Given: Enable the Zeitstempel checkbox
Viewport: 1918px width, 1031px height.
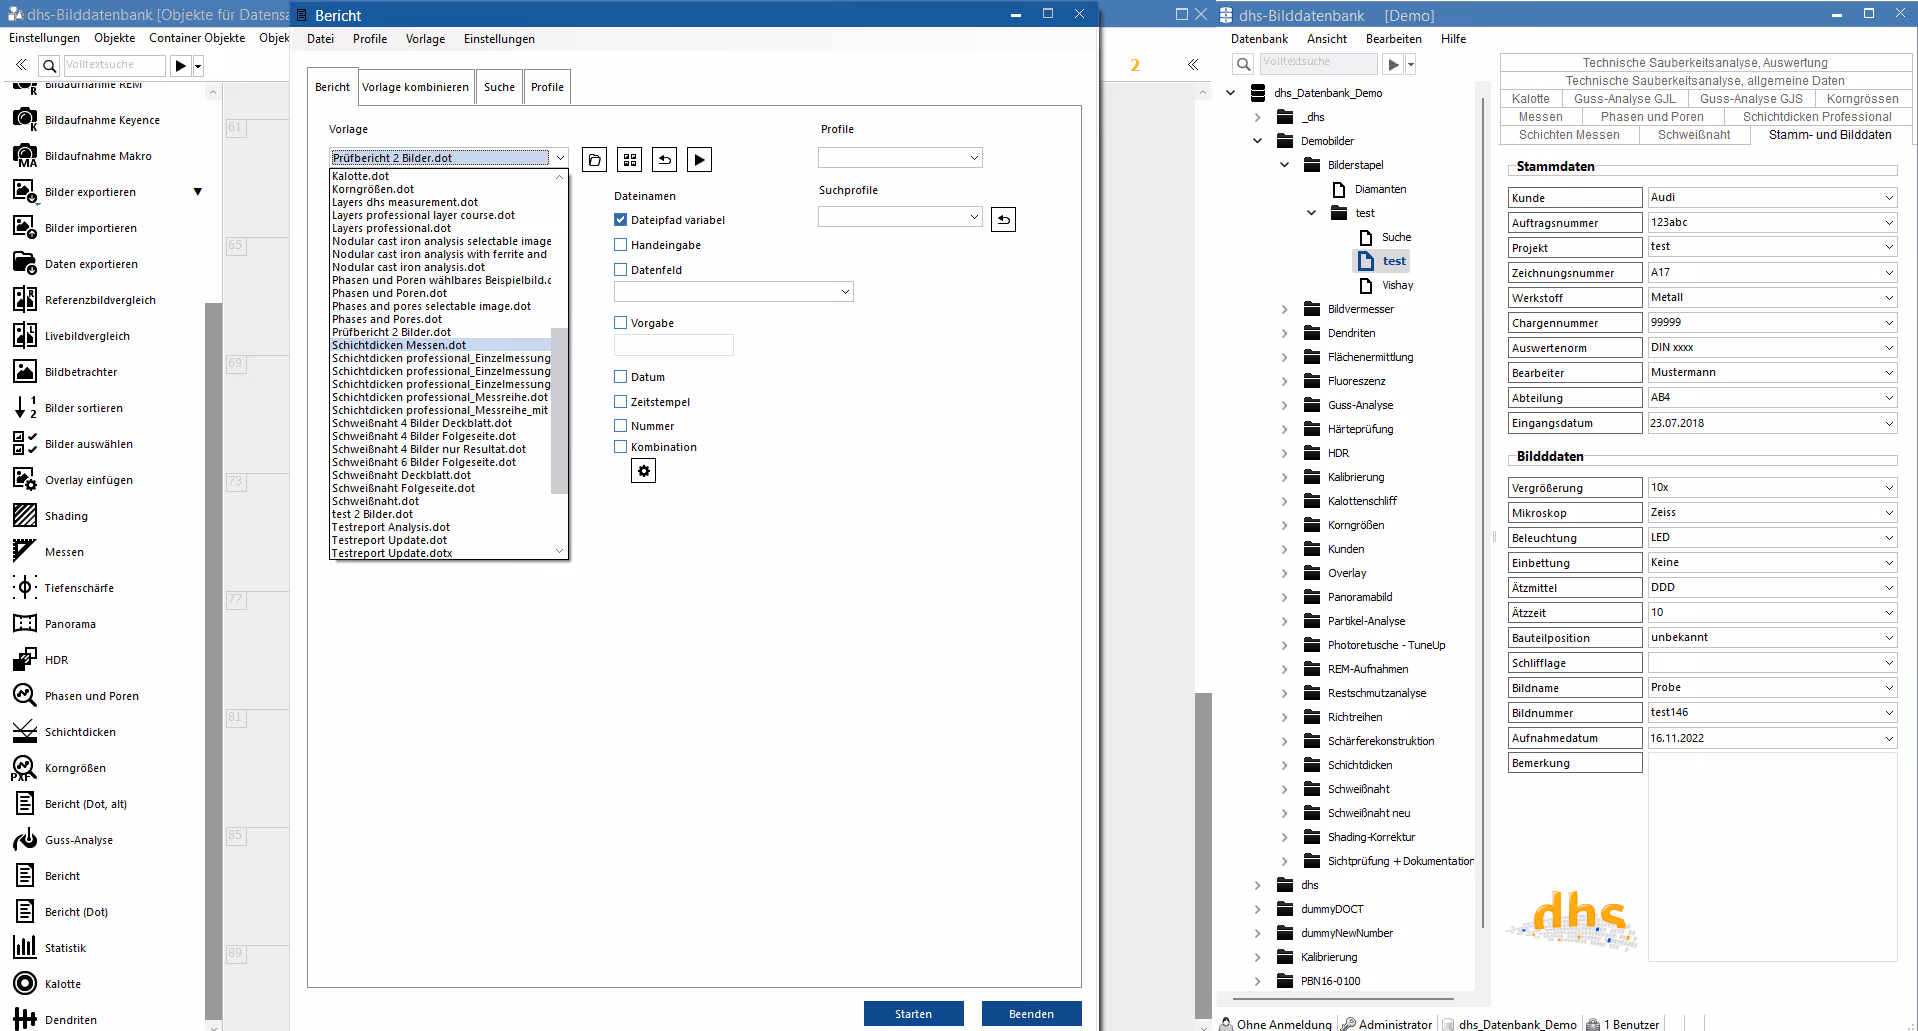Looking at the screenshot, I should tap(620, 402).
